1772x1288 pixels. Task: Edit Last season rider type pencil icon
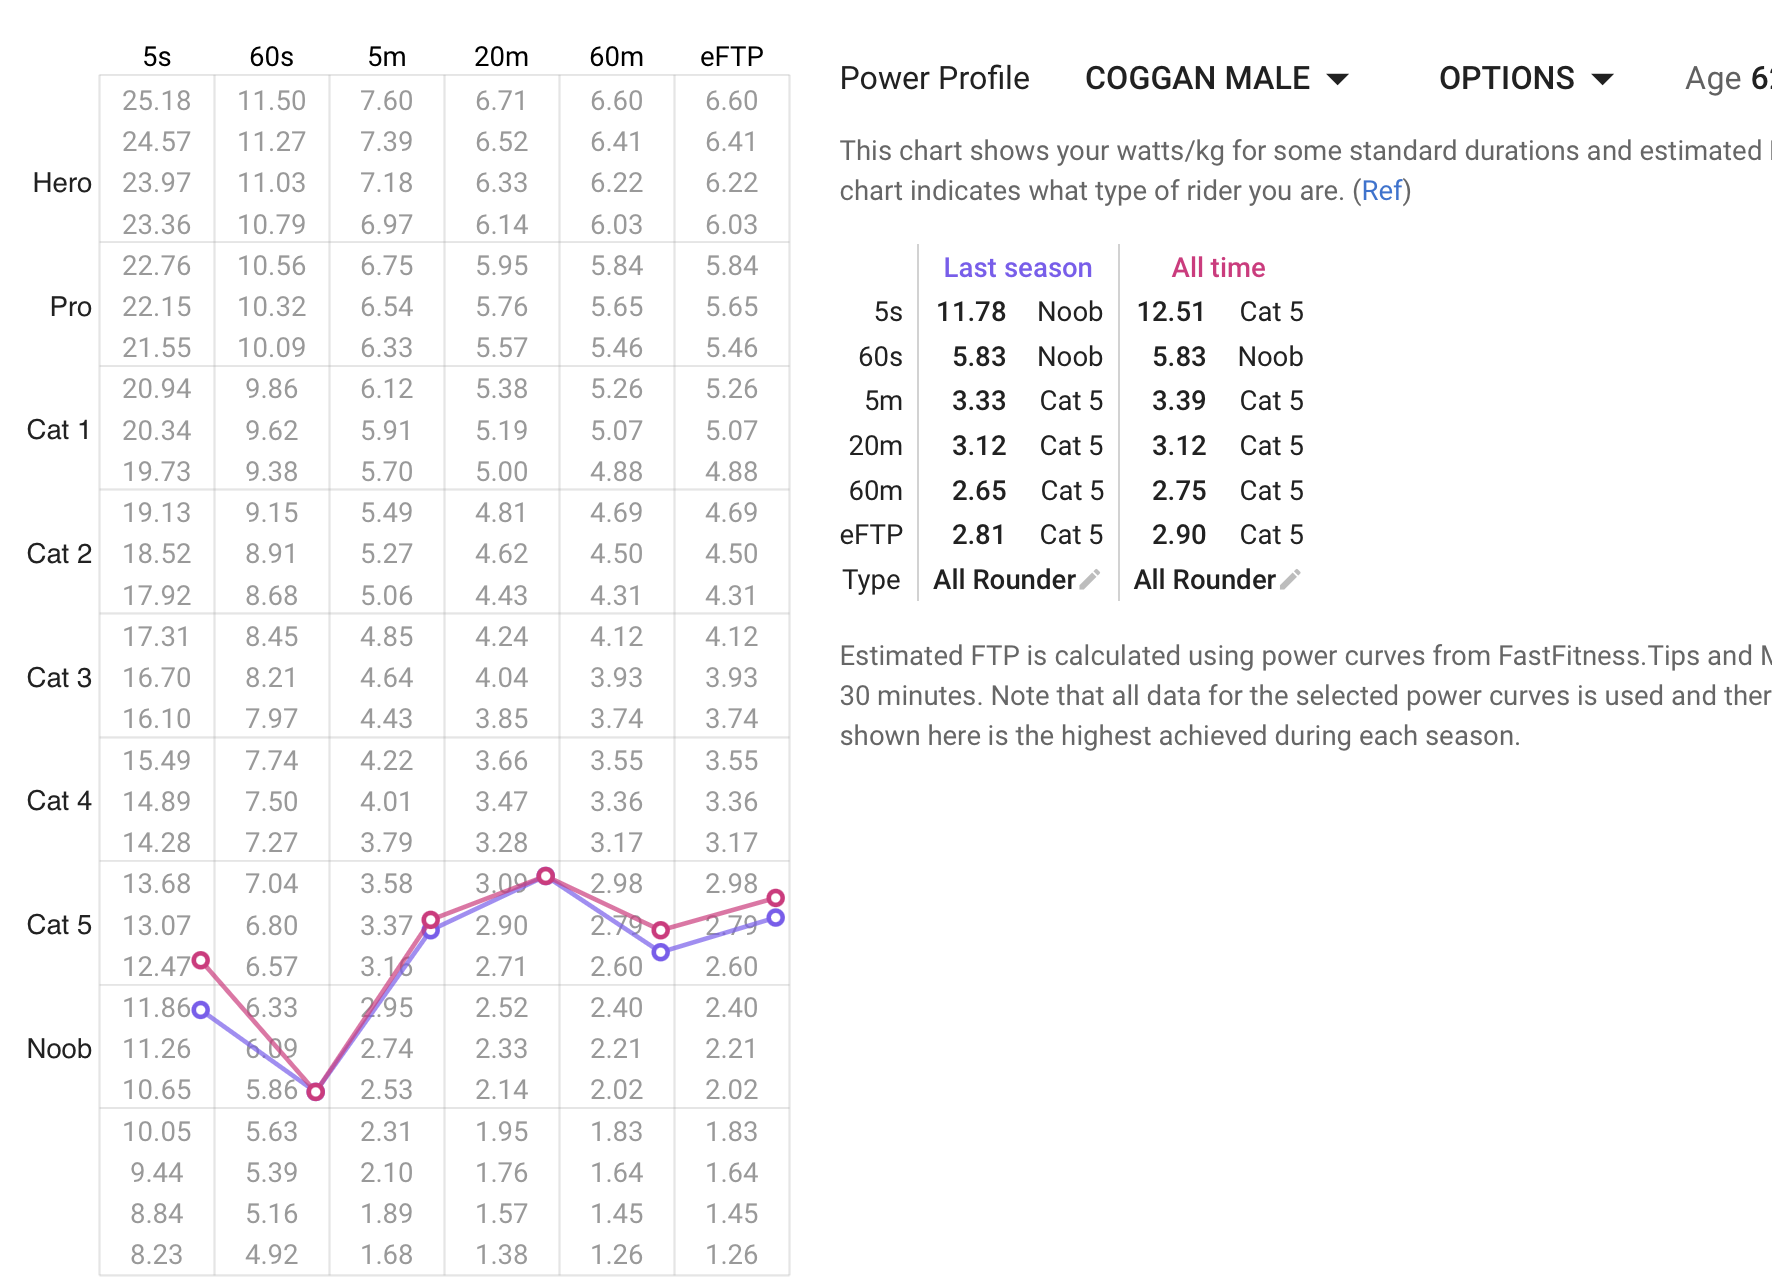coord(1090,579)
